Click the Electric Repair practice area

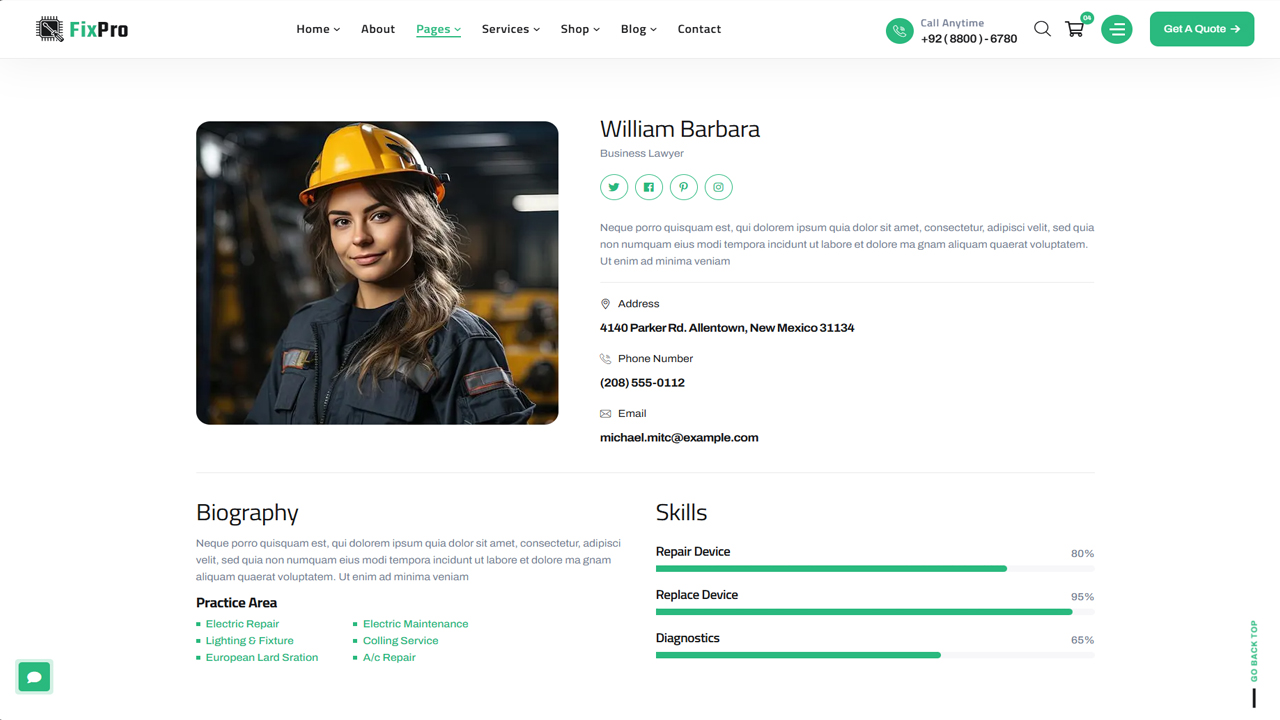242,624
